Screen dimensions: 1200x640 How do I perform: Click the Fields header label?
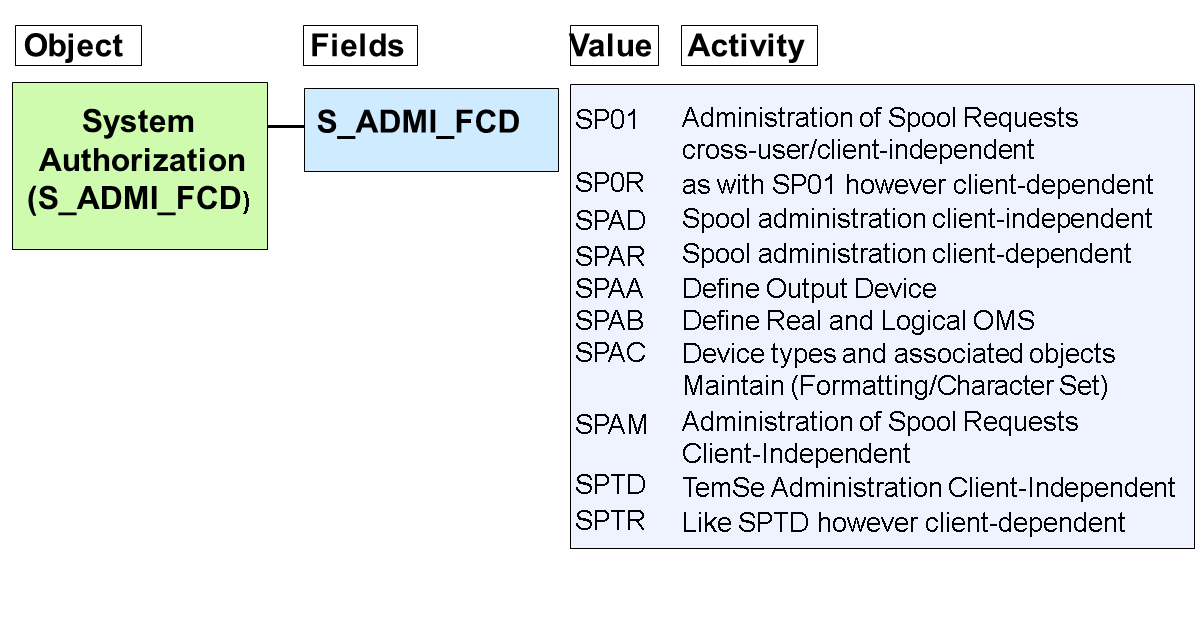[359, 46]
